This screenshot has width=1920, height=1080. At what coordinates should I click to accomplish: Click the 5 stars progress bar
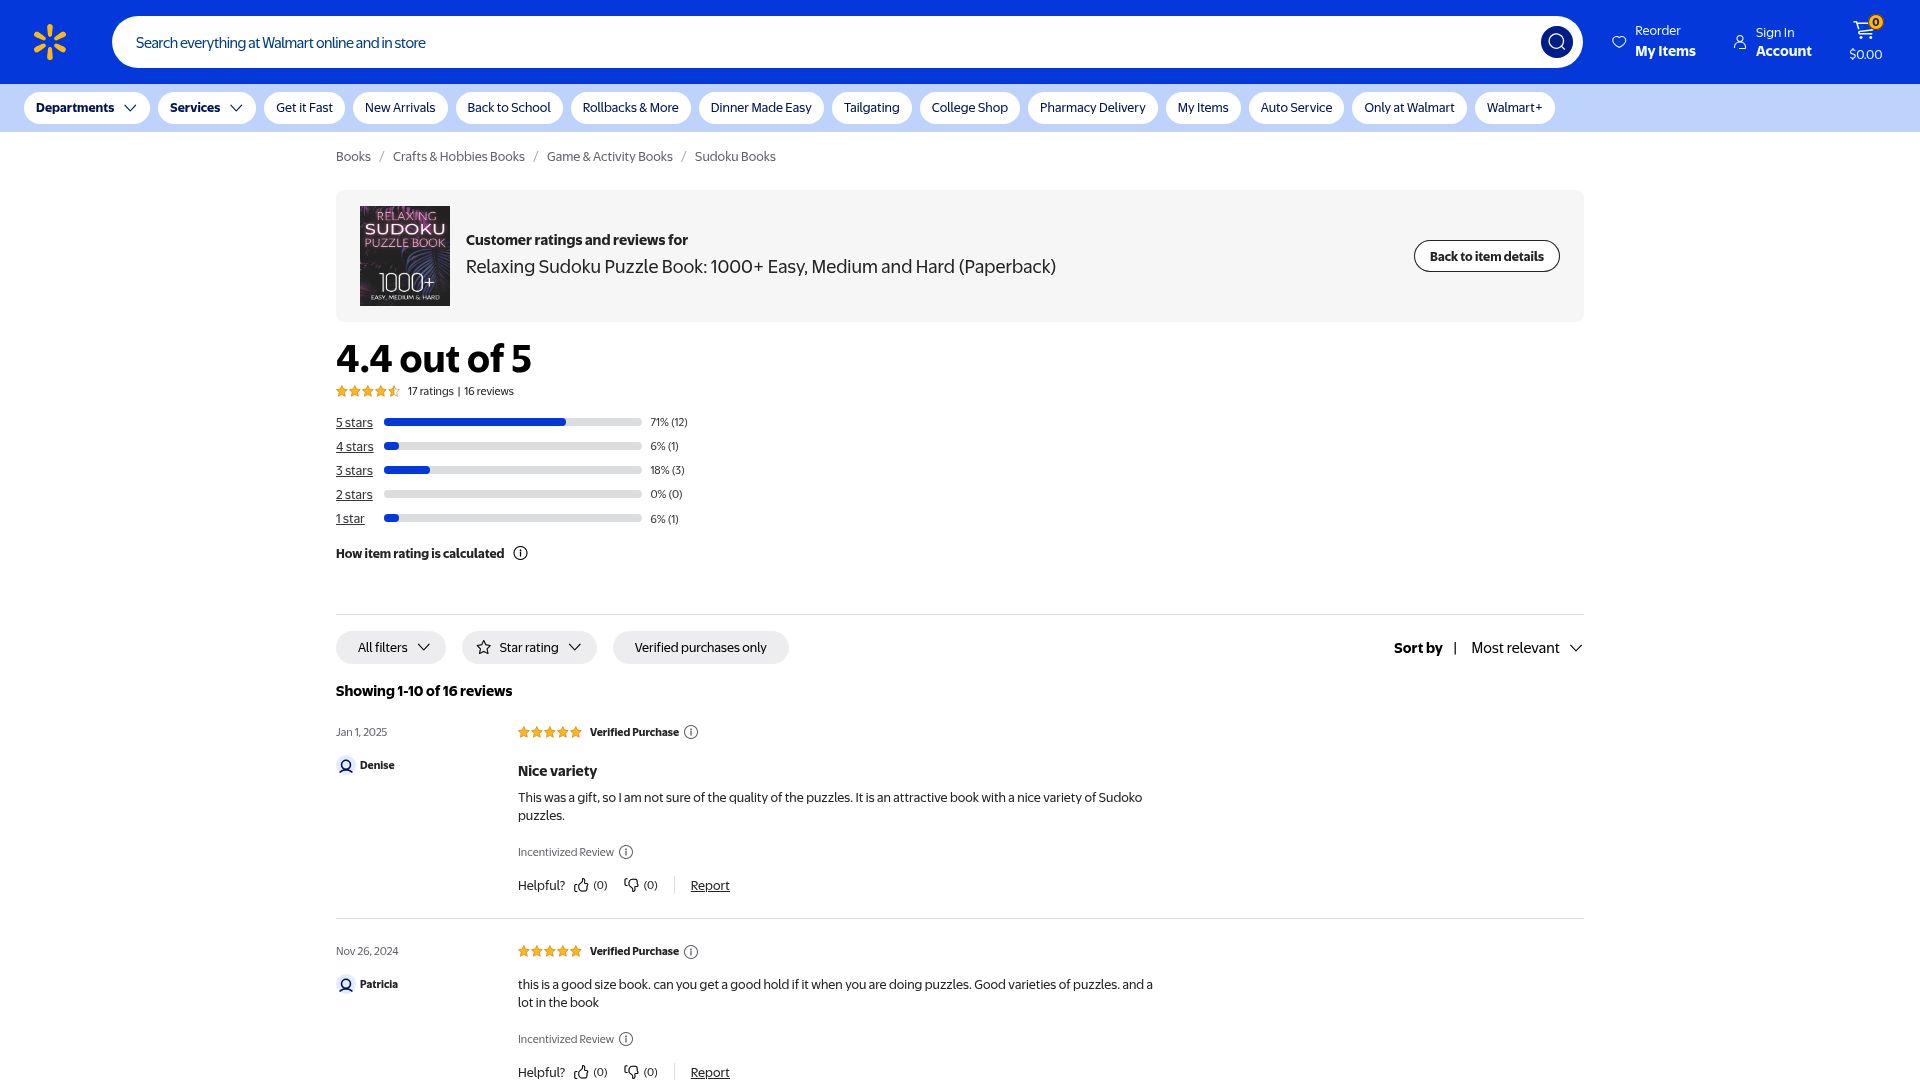tap(513, 422)
